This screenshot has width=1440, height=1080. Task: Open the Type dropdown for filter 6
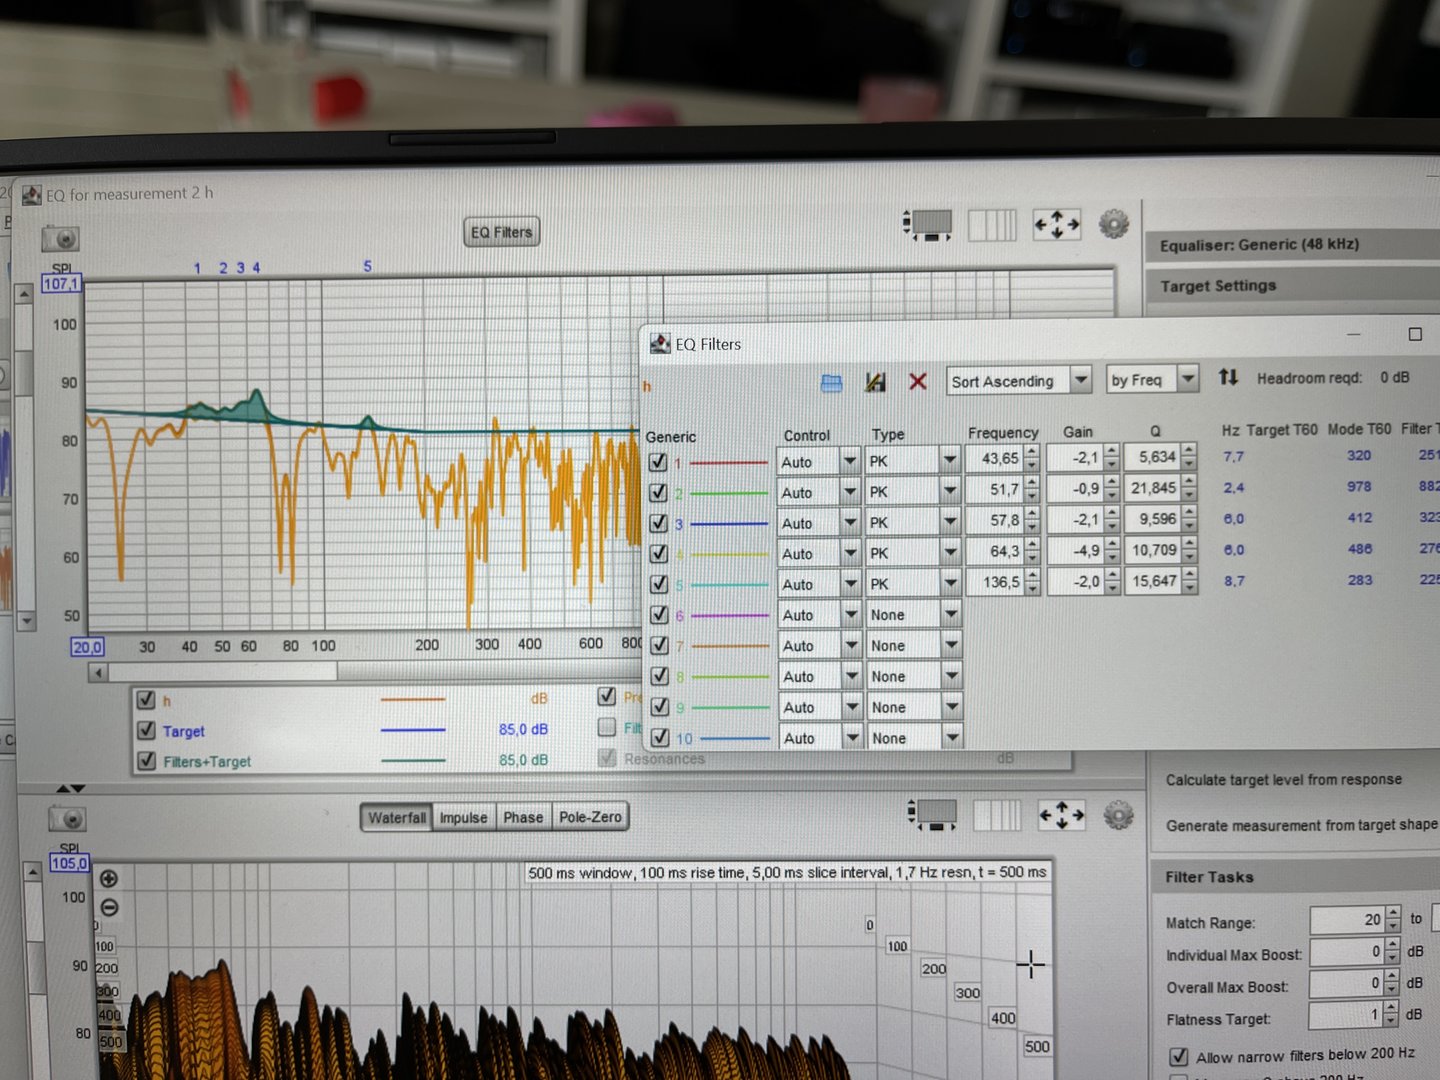click(x=951, y=614)
